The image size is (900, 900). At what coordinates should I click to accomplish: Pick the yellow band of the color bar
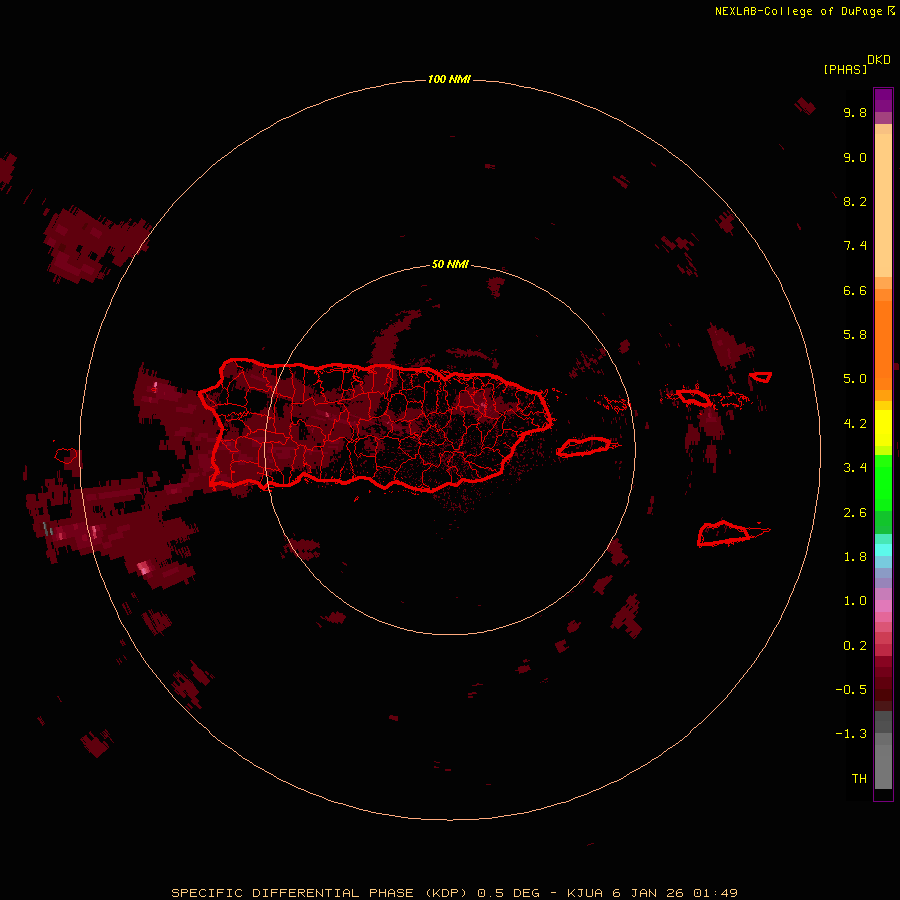[x=883, y=428]
